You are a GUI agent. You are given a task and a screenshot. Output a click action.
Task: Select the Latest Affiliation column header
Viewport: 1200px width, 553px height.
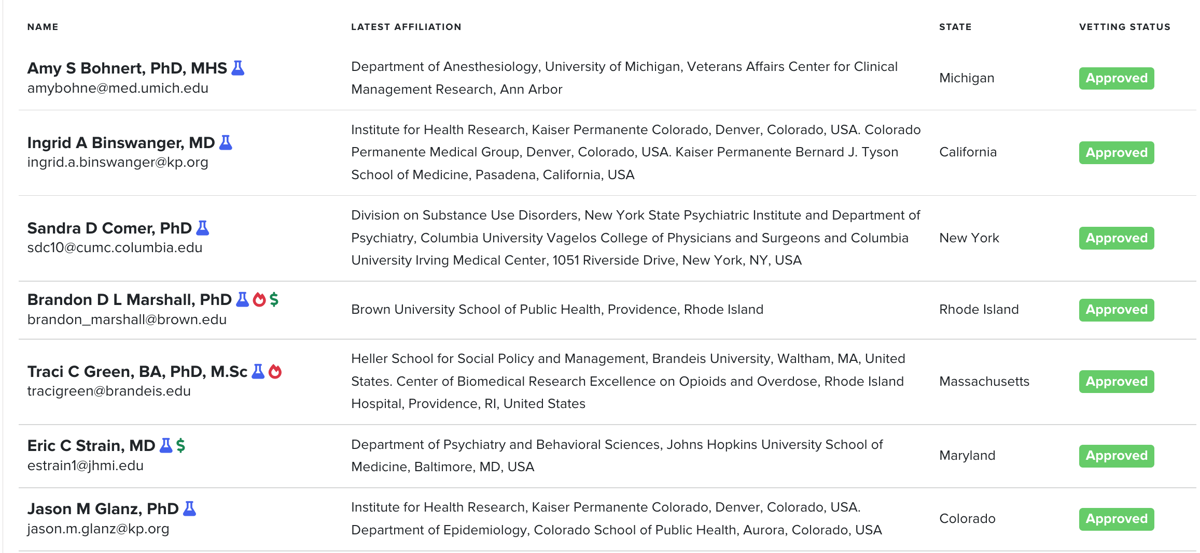(406, 27)
